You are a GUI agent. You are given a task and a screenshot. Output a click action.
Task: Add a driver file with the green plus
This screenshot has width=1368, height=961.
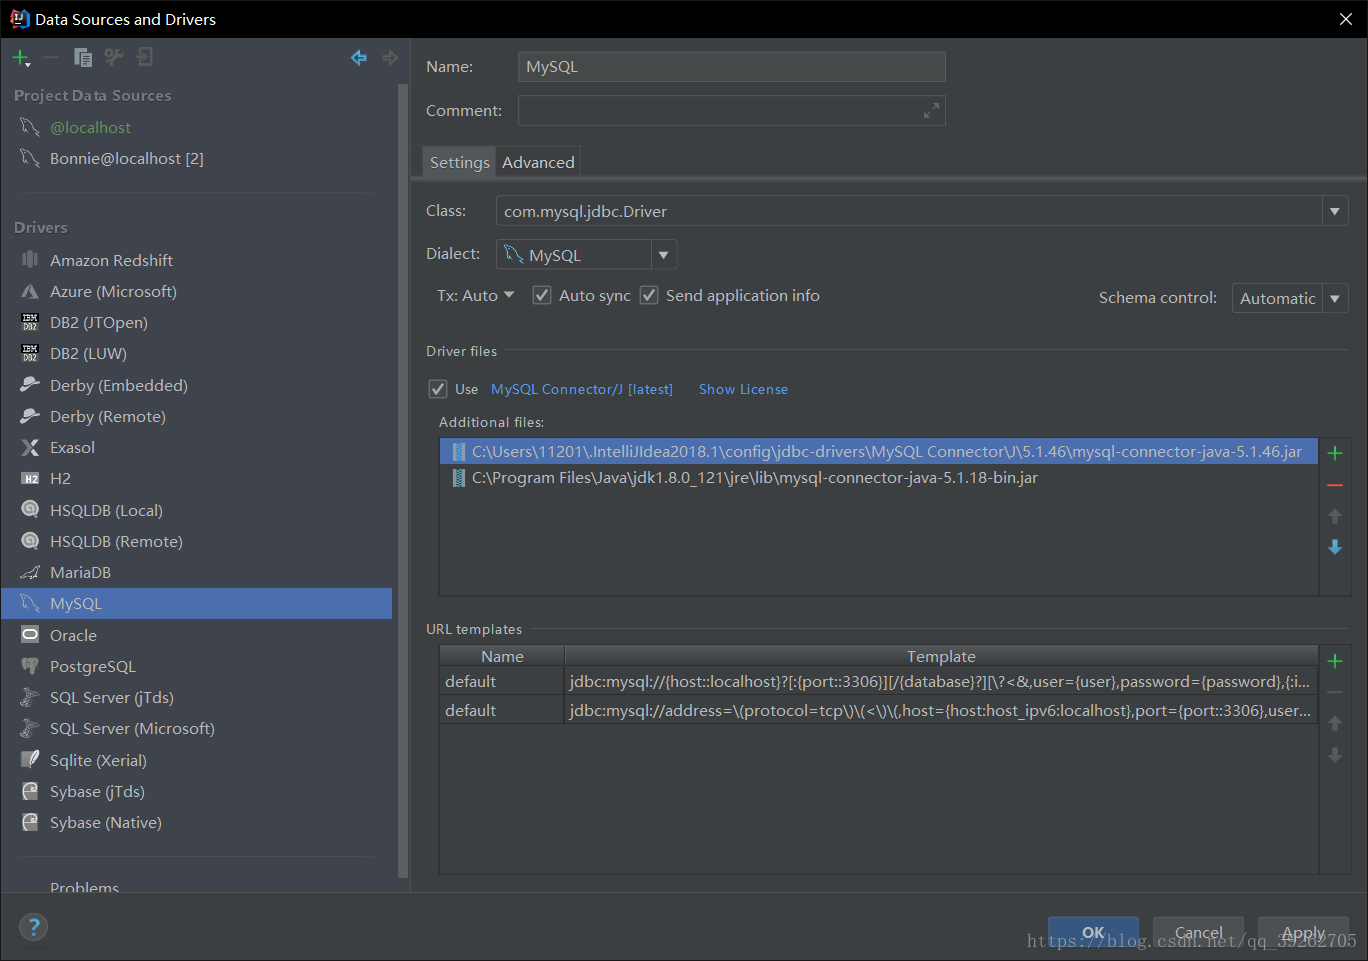pyautogui.click(x=1335, y=453)
